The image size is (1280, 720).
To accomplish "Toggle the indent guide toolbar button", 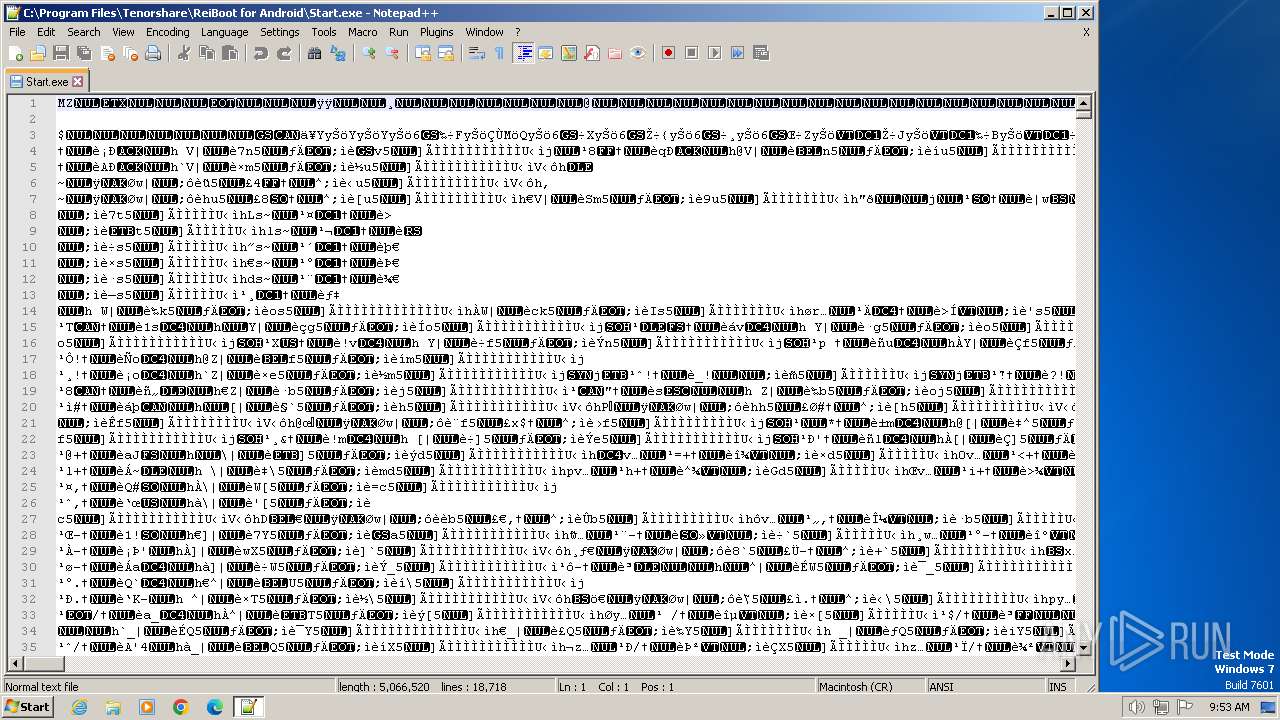I will pos(523,53).
